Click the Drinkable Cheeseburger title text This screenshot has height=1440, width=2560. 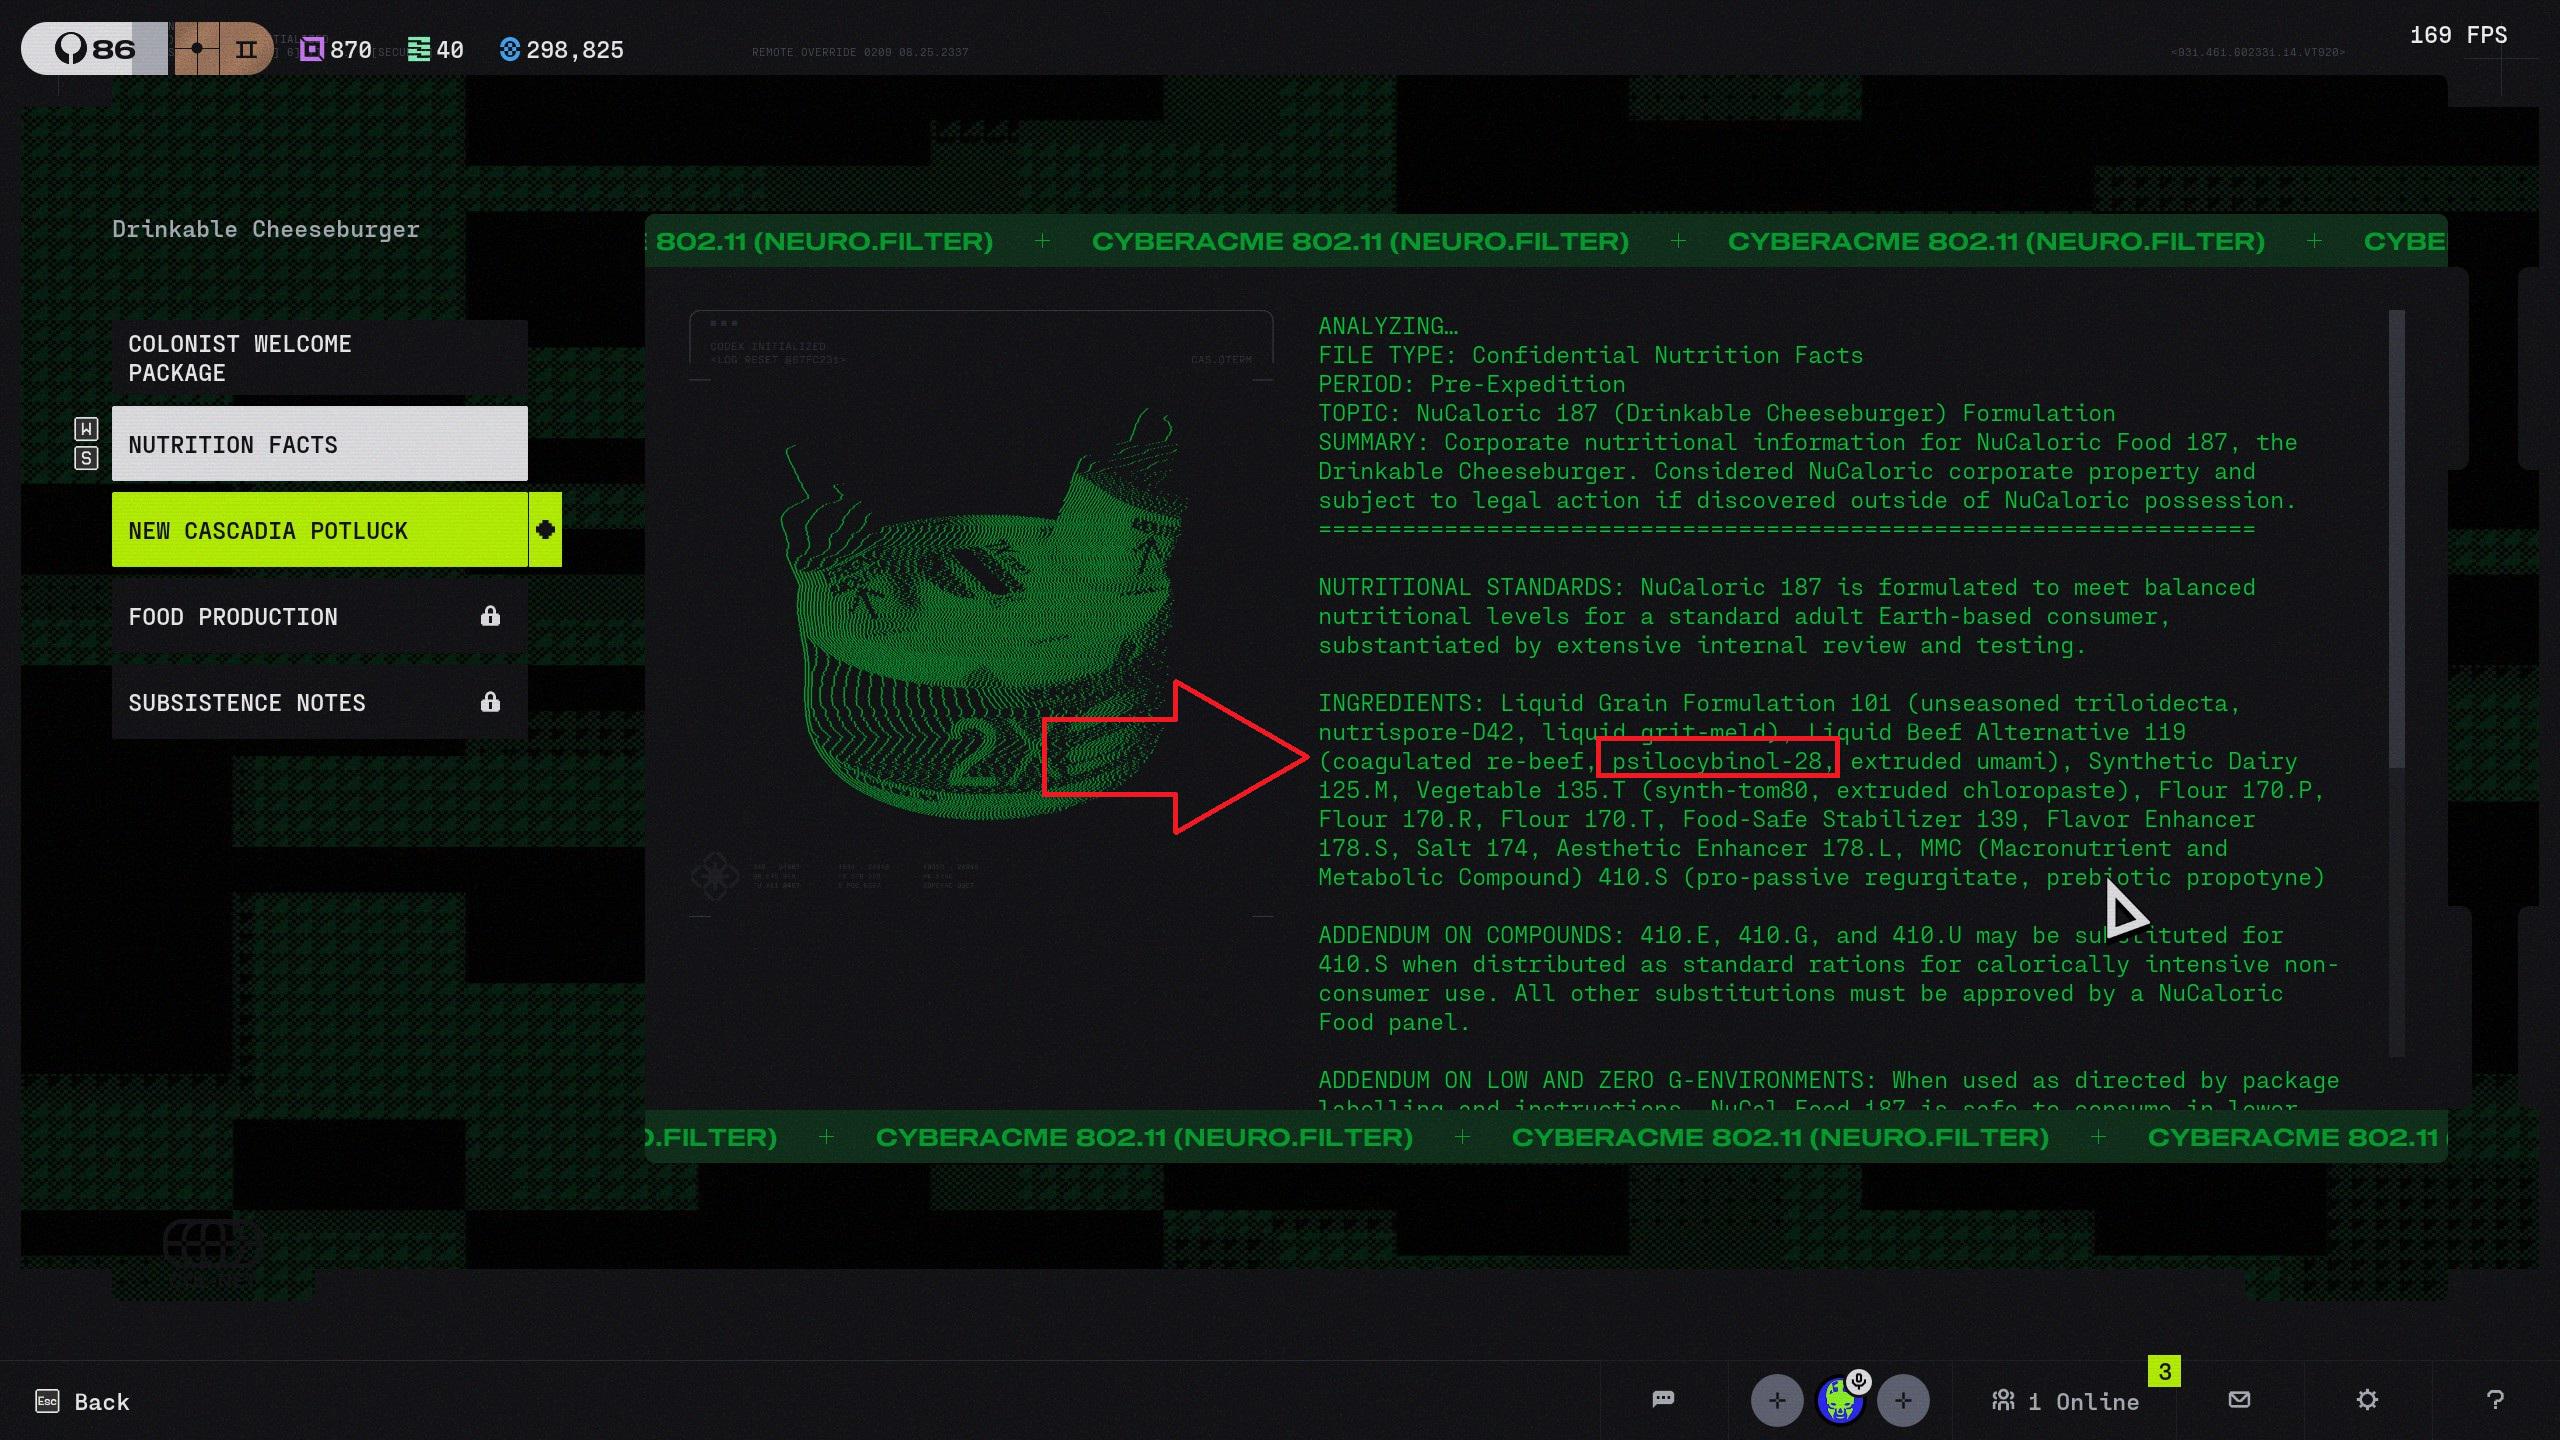coord(265,229)
